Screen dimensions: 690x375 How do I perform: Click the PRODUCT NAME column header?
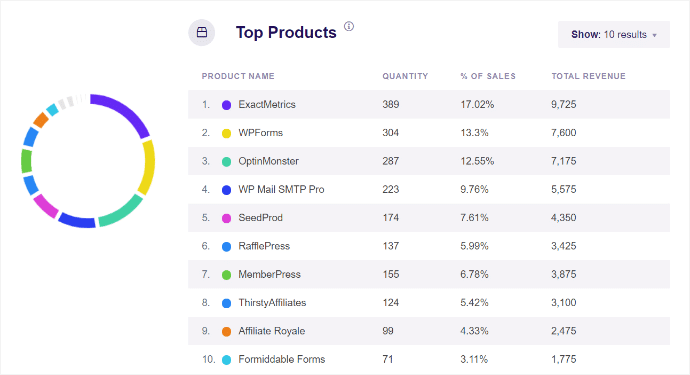coord(238,76)
